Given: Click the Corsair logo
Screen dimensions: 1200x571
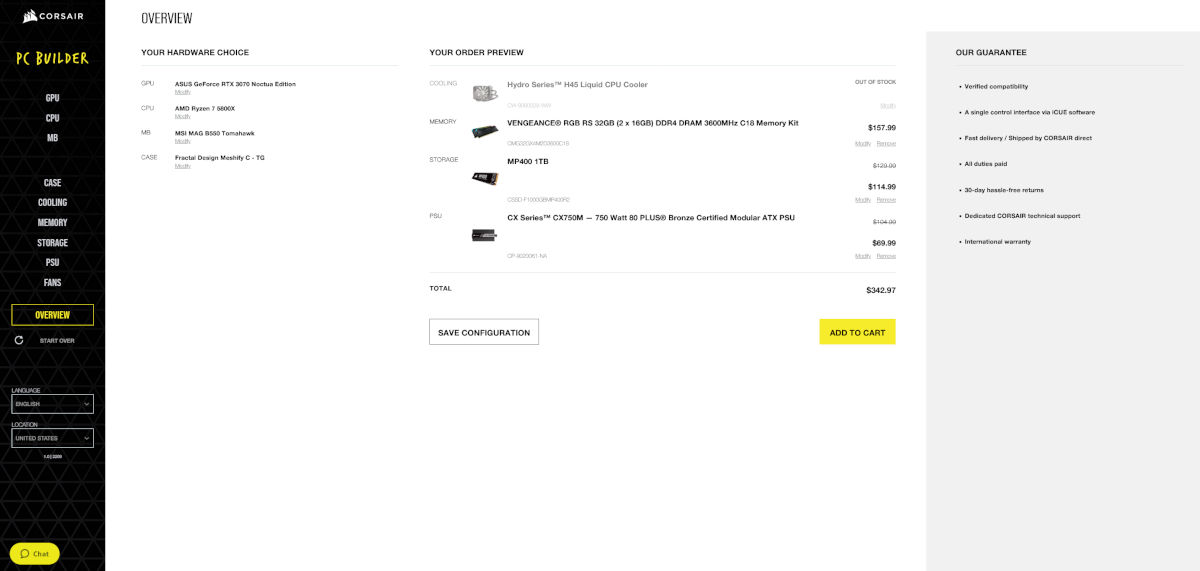Looking at the screenshot, I should click(52, 16).
